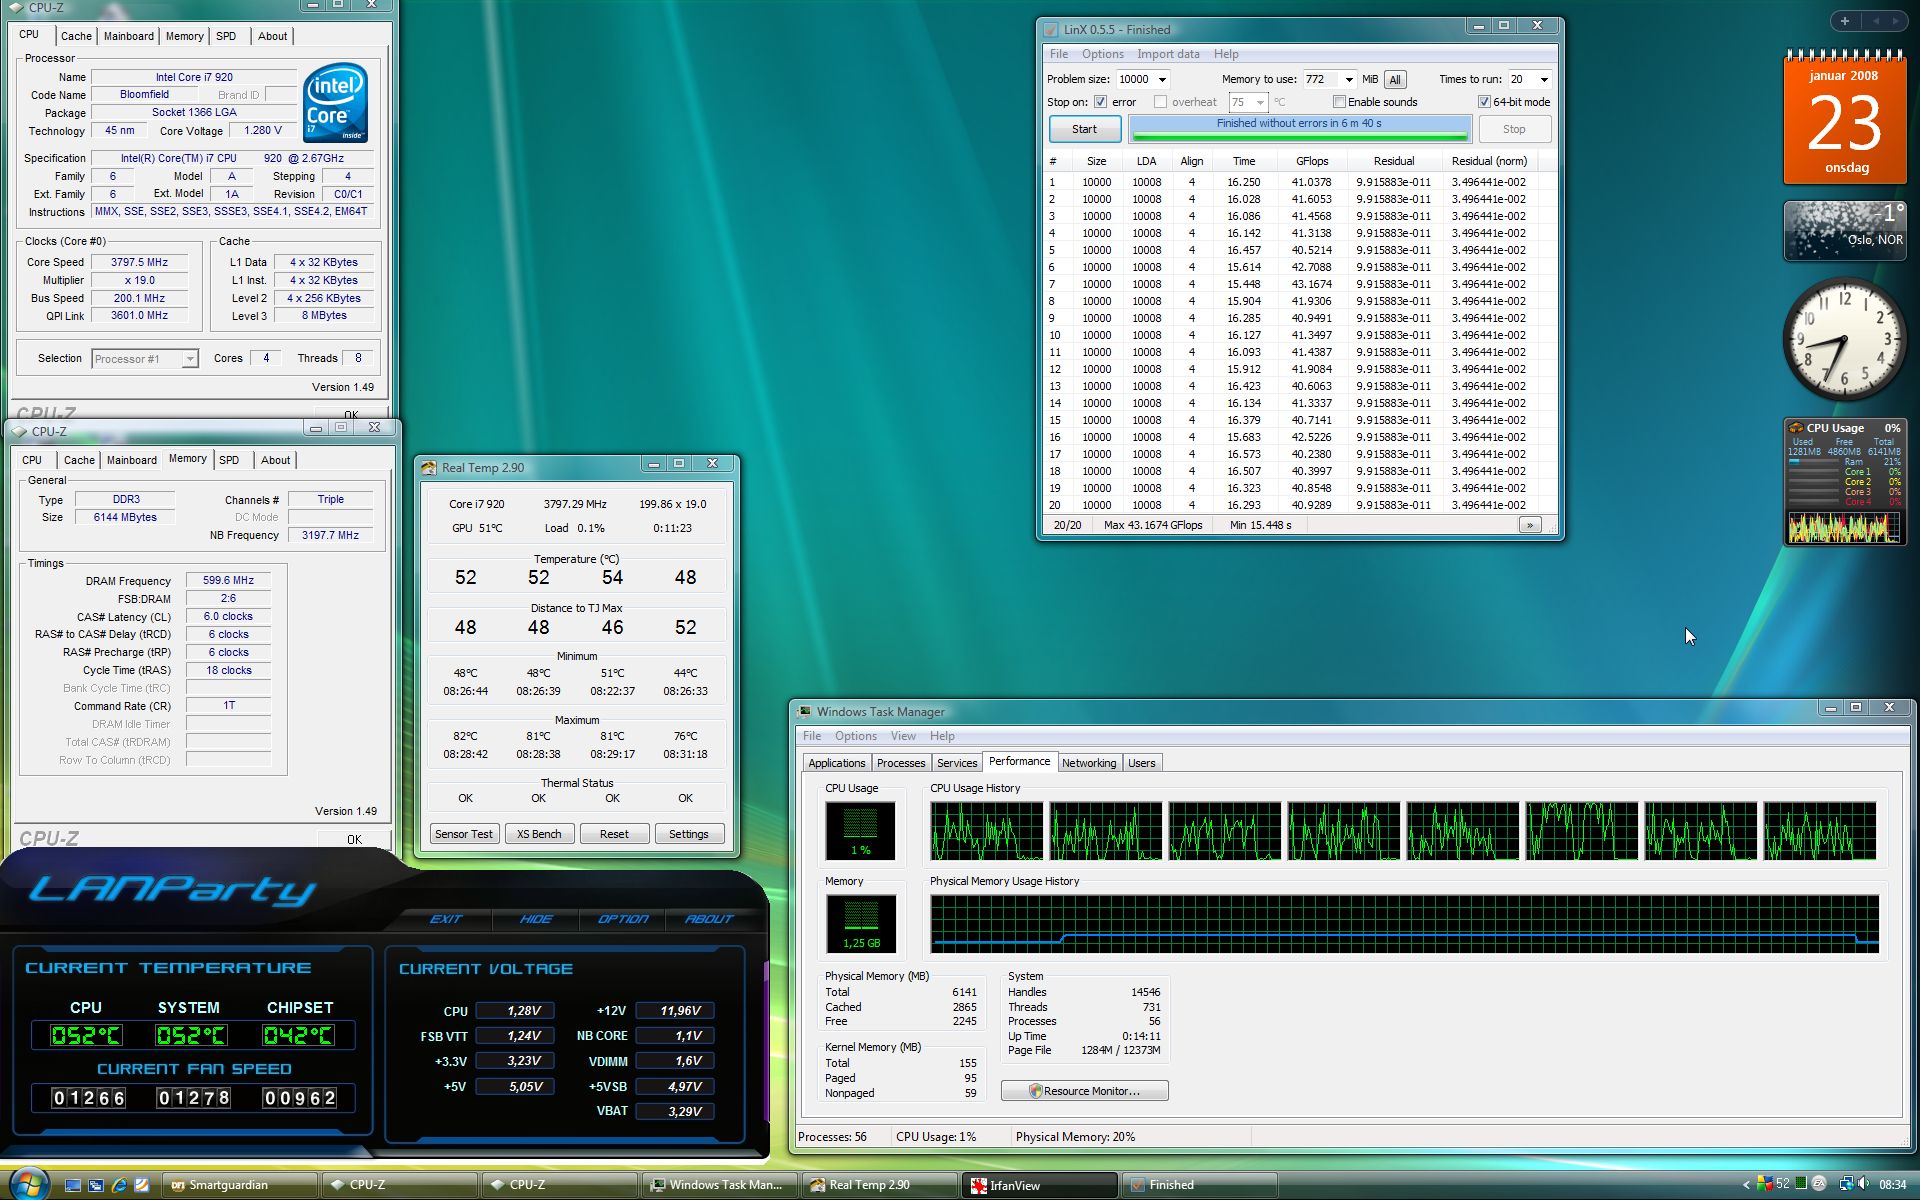The height and width of the screenshot is (1200, 1920).
Task: Click the colorful shield tray icon
Action: coord(1764,1184)
